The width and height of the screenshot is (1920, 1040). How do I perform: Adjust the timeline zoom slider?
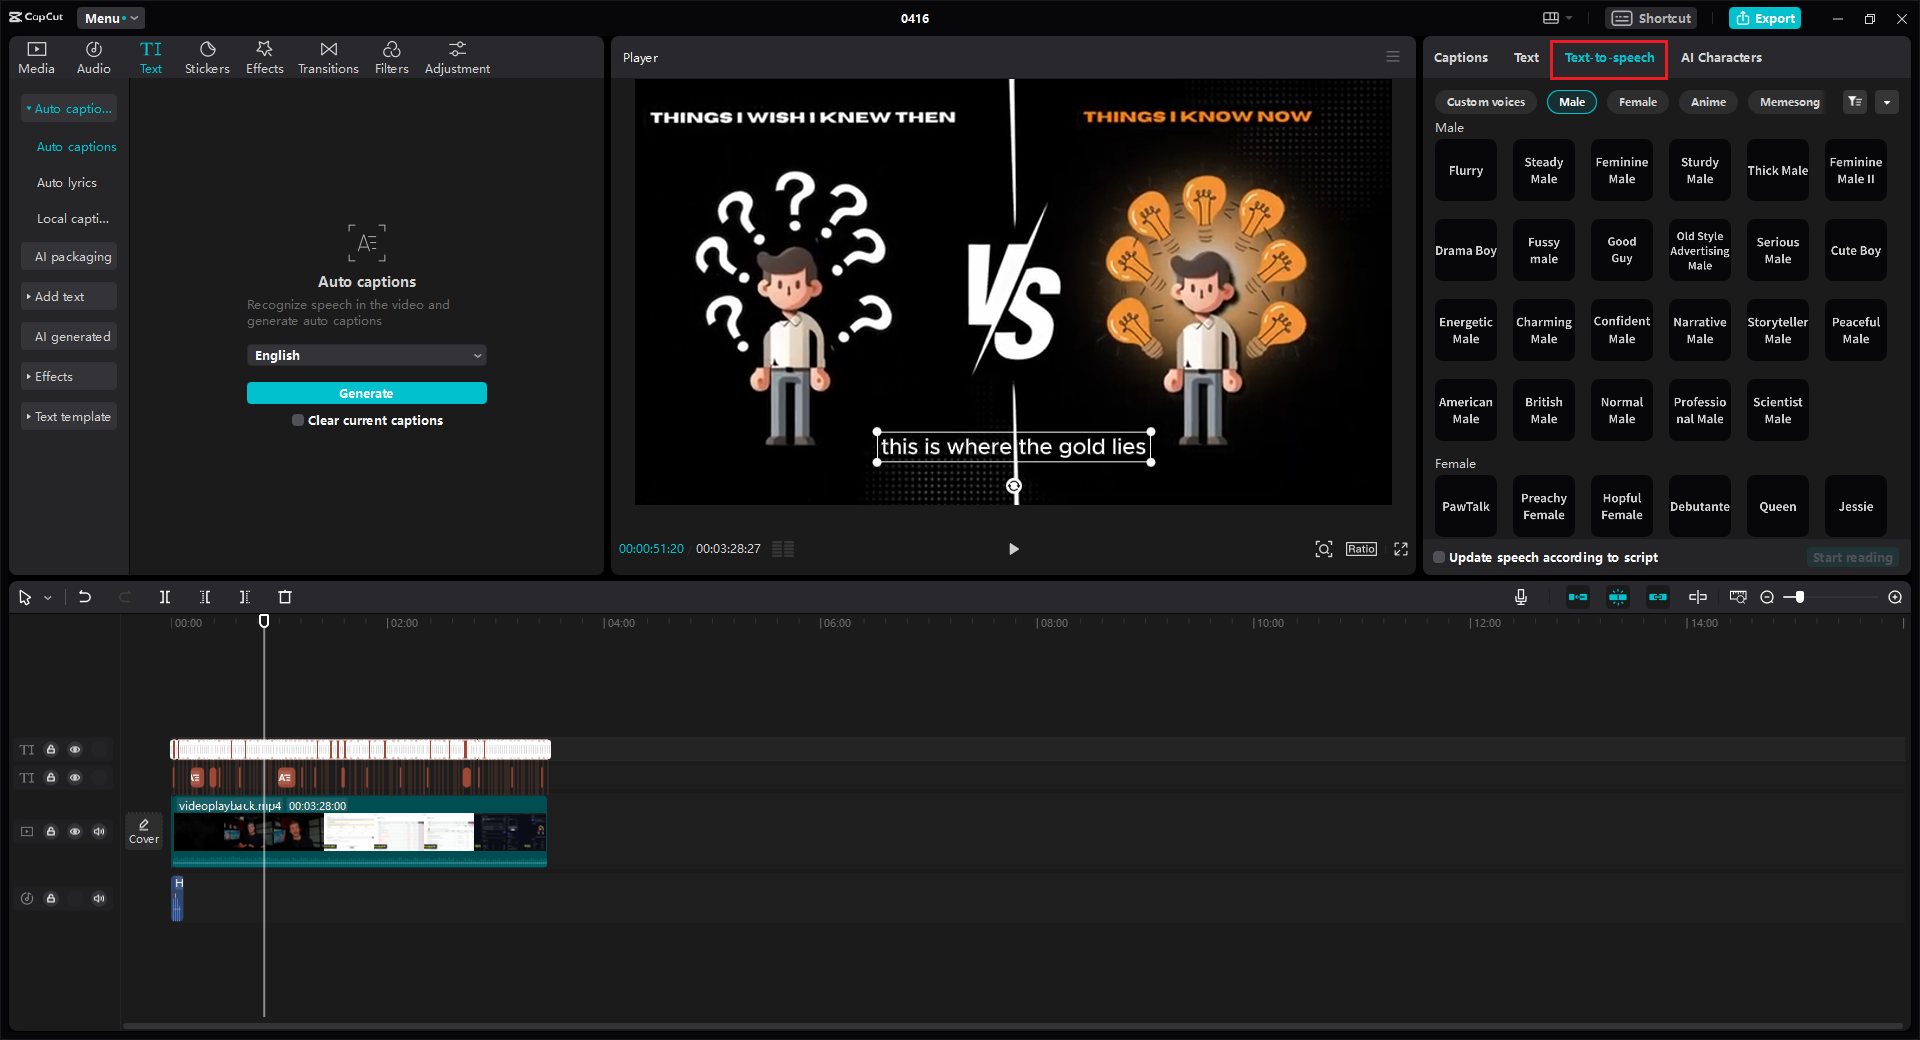(x=1800, y=597)
